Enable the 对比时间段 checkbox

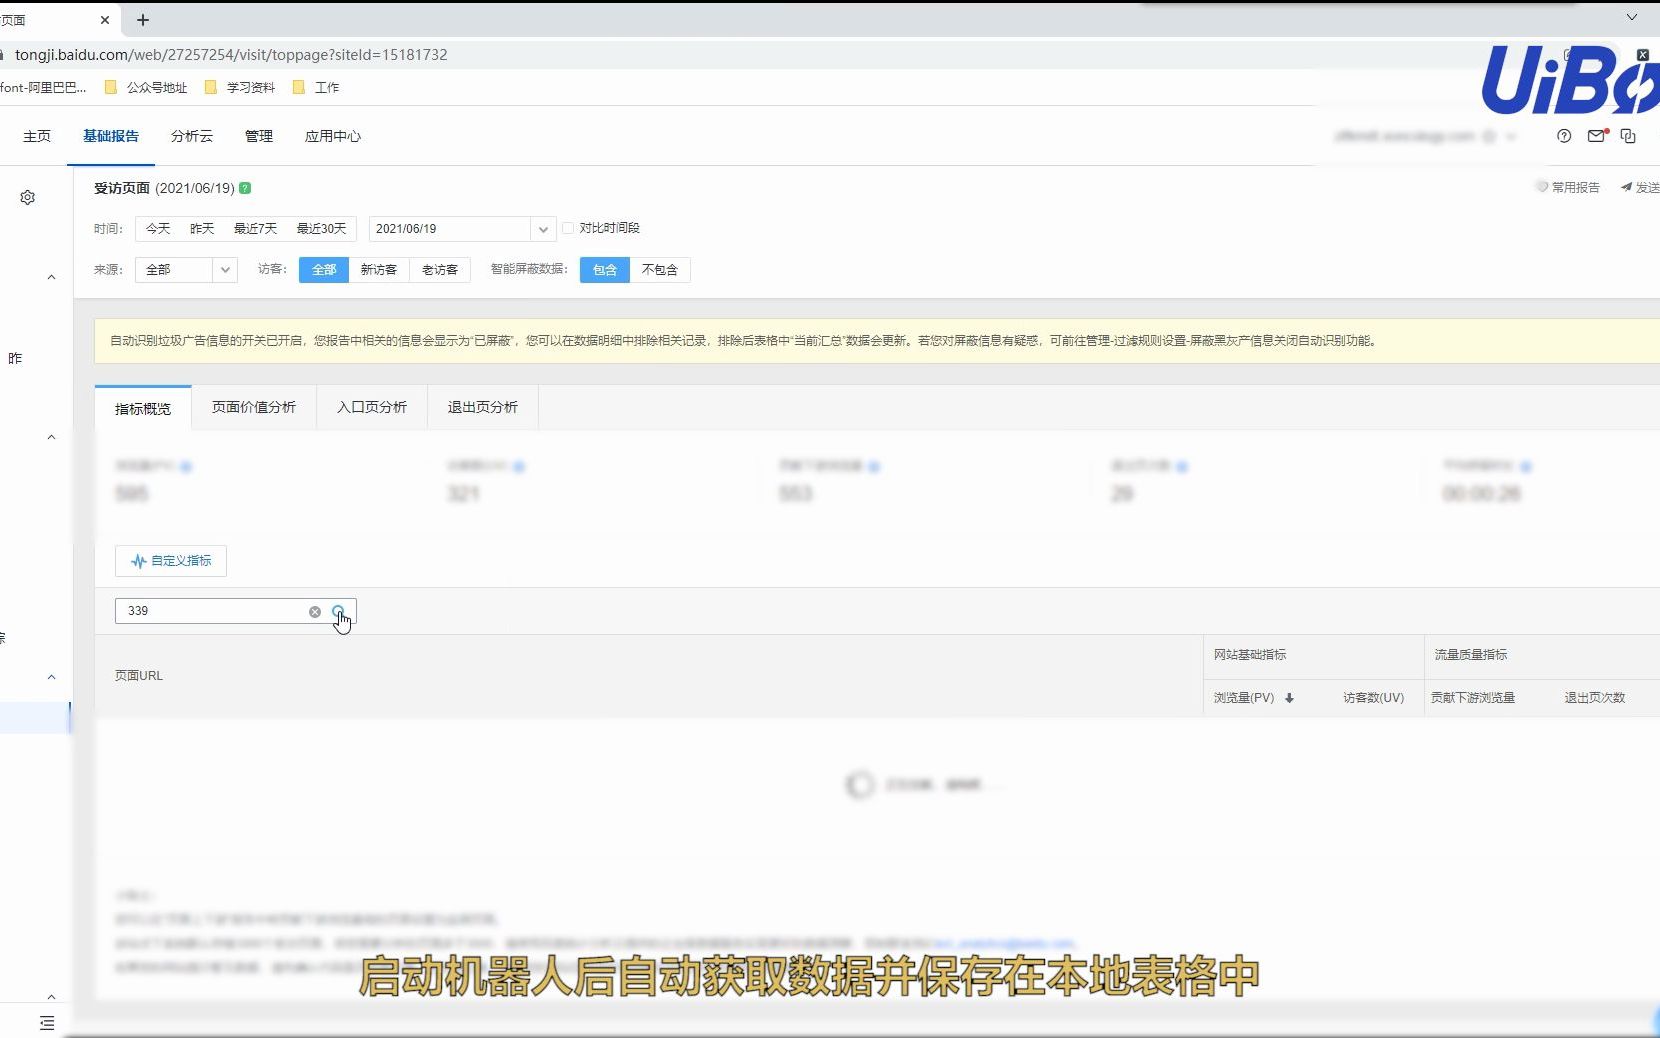click(x=568, y=227)
